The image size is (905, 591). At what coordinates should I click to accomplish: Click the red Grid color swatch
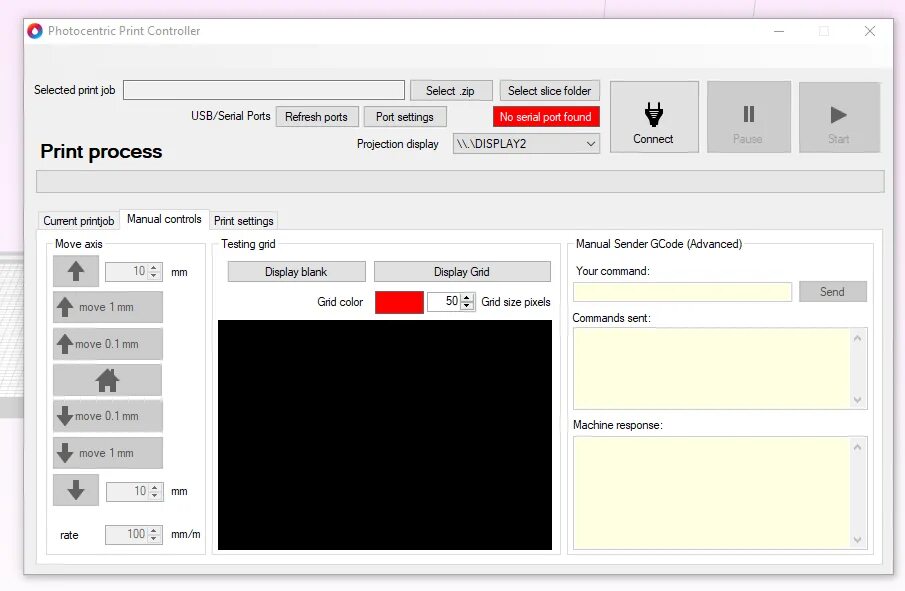coord(399,302)
